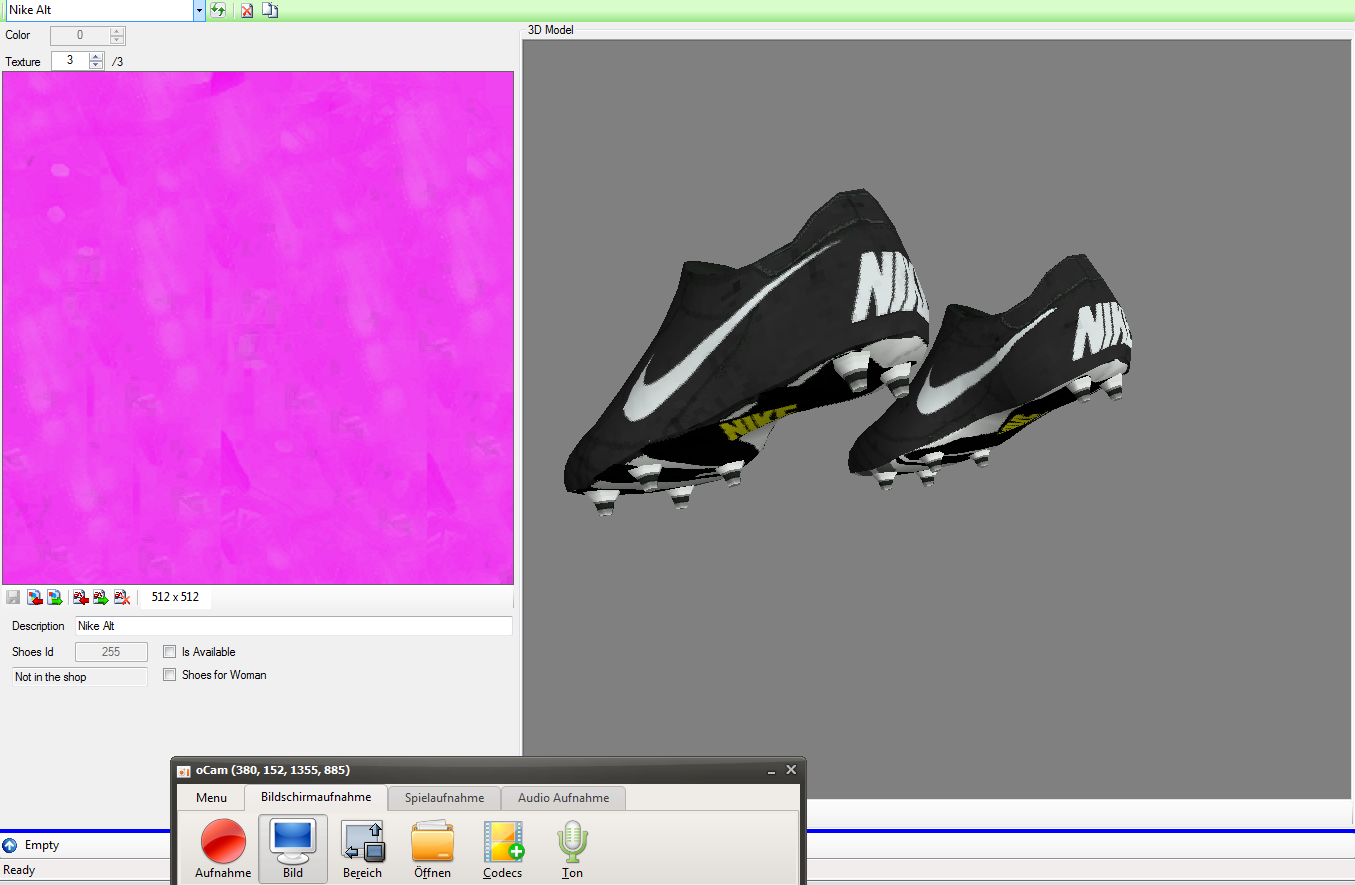Click the Ton microphone icon in oCam

point(572,849)
